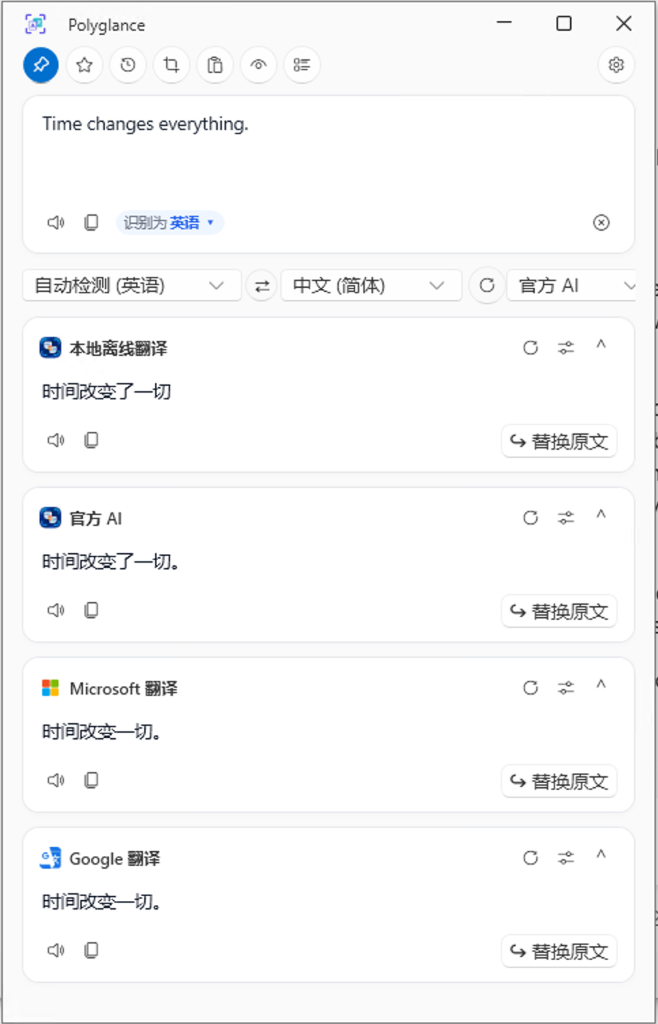
Task: Open translation history clock icon
Action: 128,65
